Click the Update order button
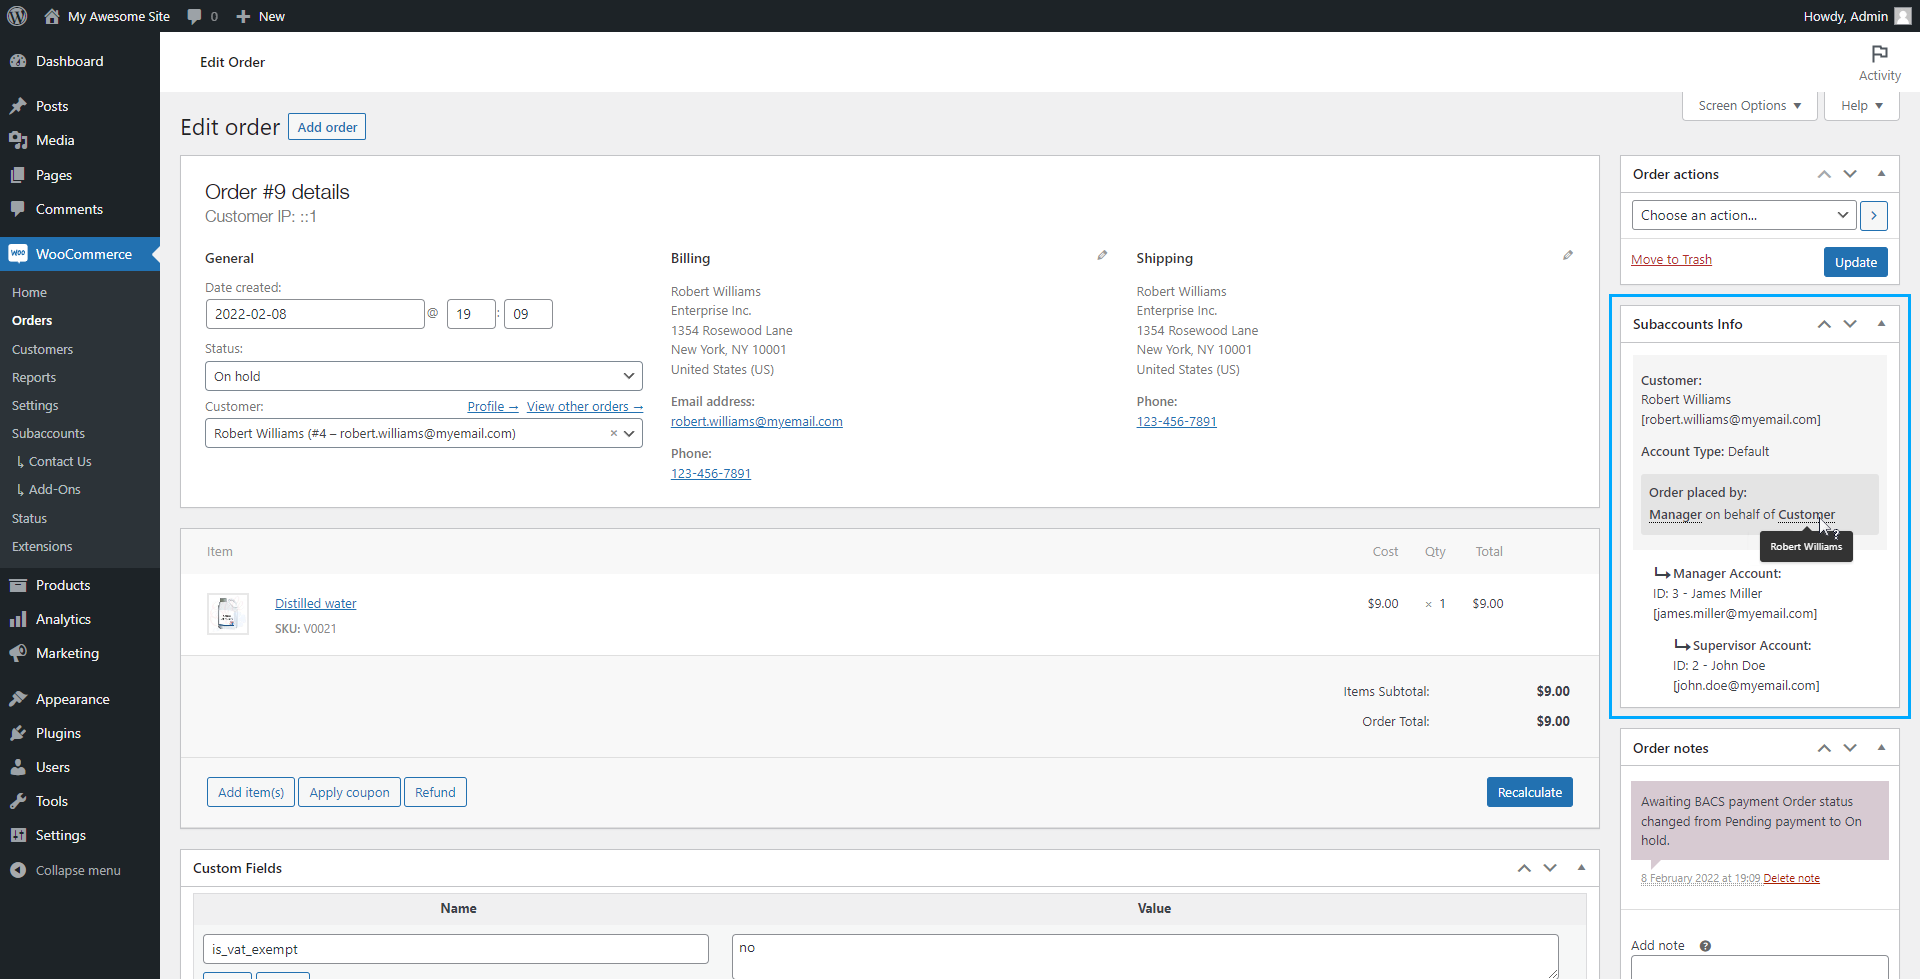 coord(1856,262)
